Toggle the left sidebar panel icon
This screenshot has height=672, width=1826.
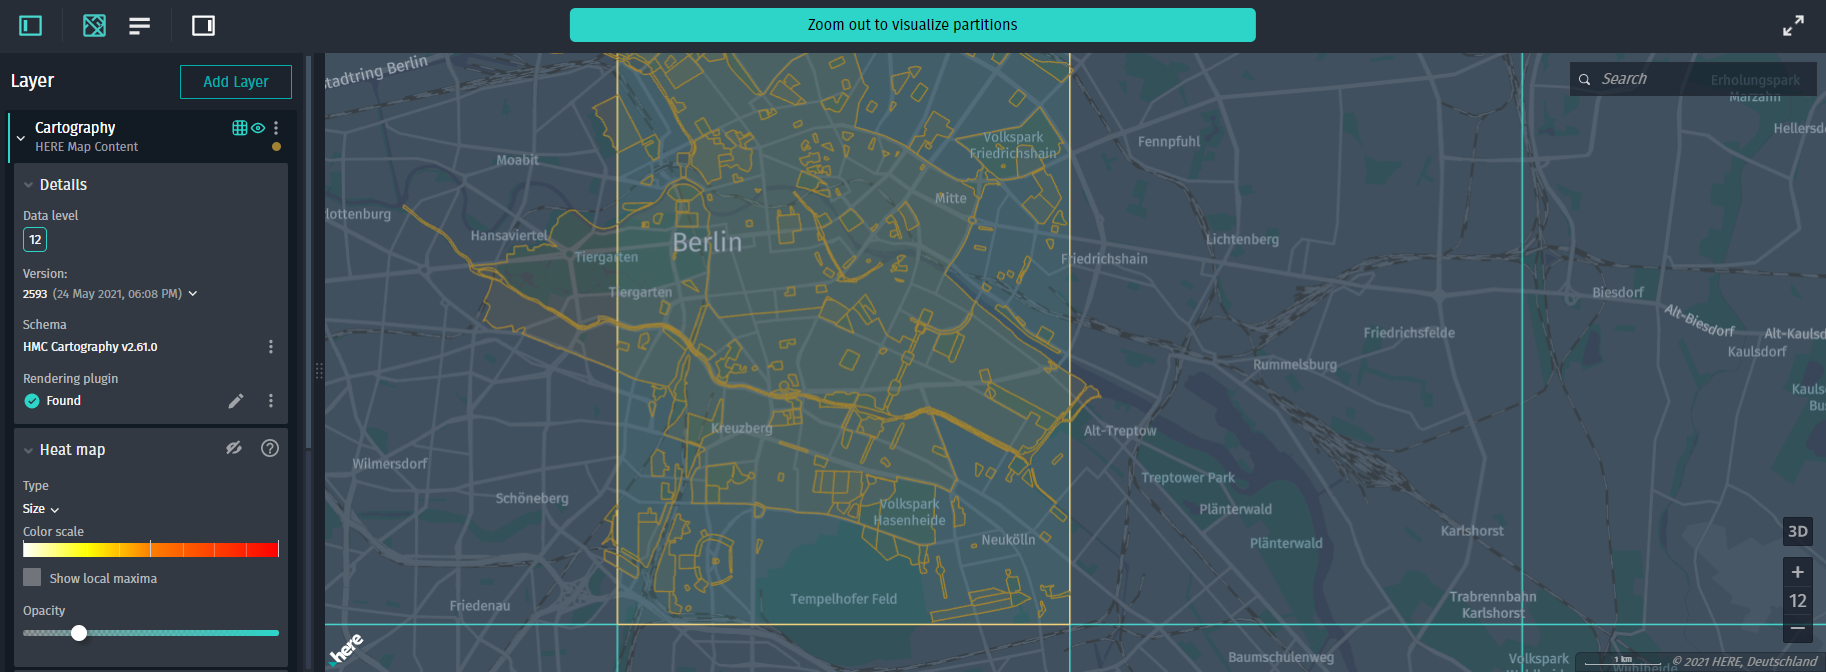coord(31,25)
